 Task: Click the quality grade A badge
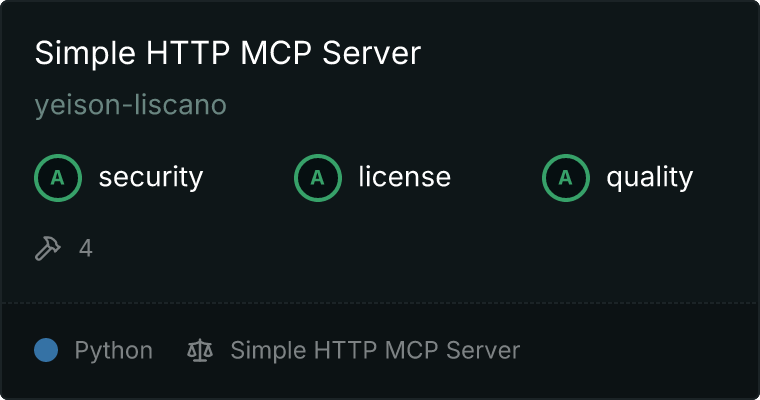click(566, 178)
